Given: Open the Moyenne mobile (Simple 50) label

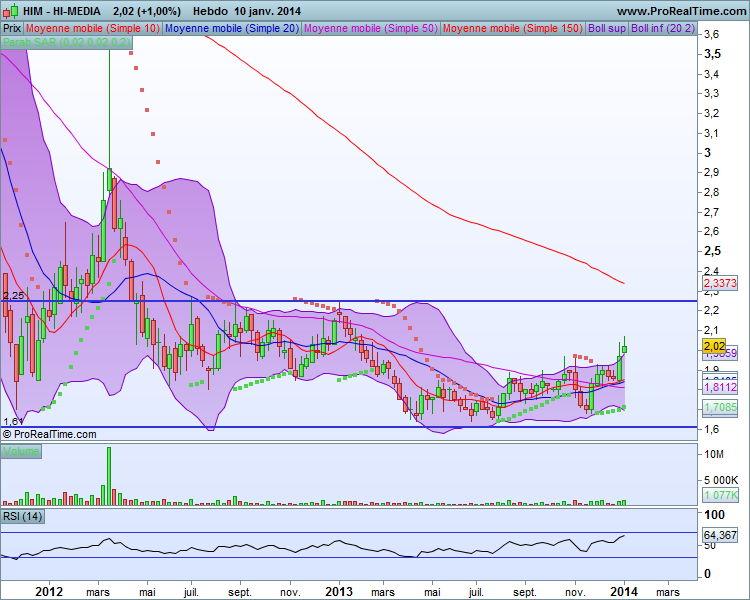Looking at the screenshot, I should coord(371,28).
